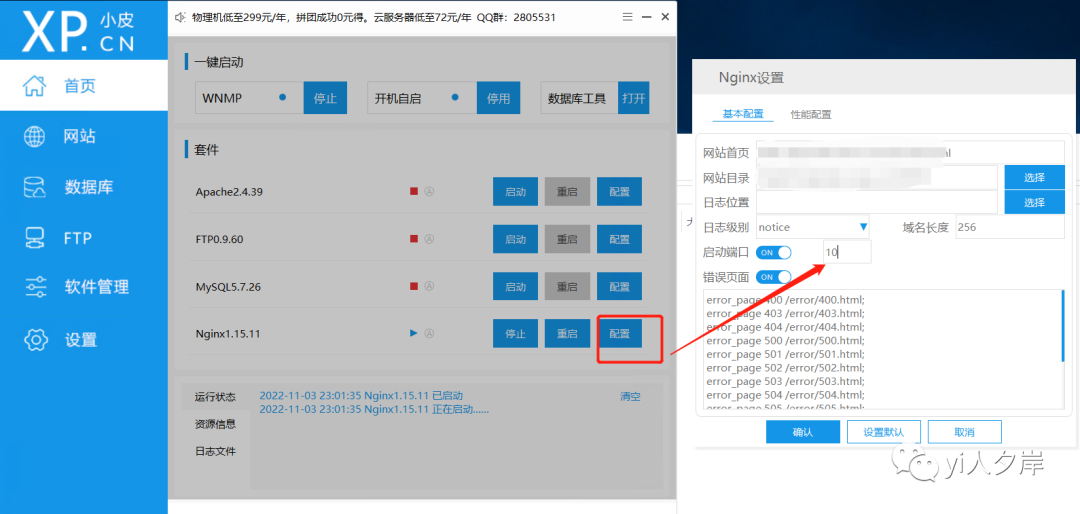Click 选择 button for 网站目录
This screenshot has height=514, width=1080.
(x=1035, y=177)
